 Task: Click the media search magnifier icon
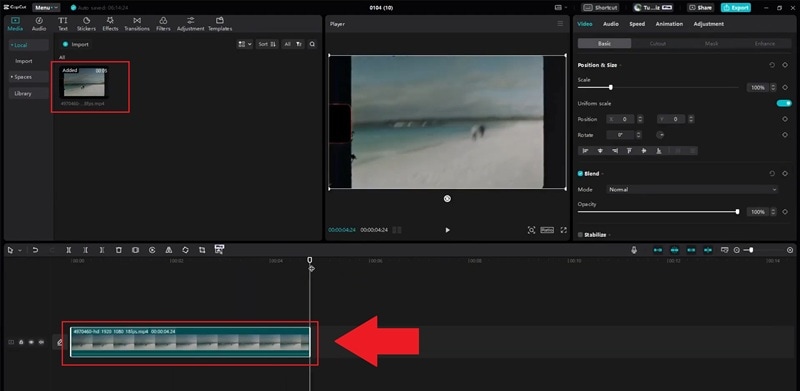[x=312, y=44]
